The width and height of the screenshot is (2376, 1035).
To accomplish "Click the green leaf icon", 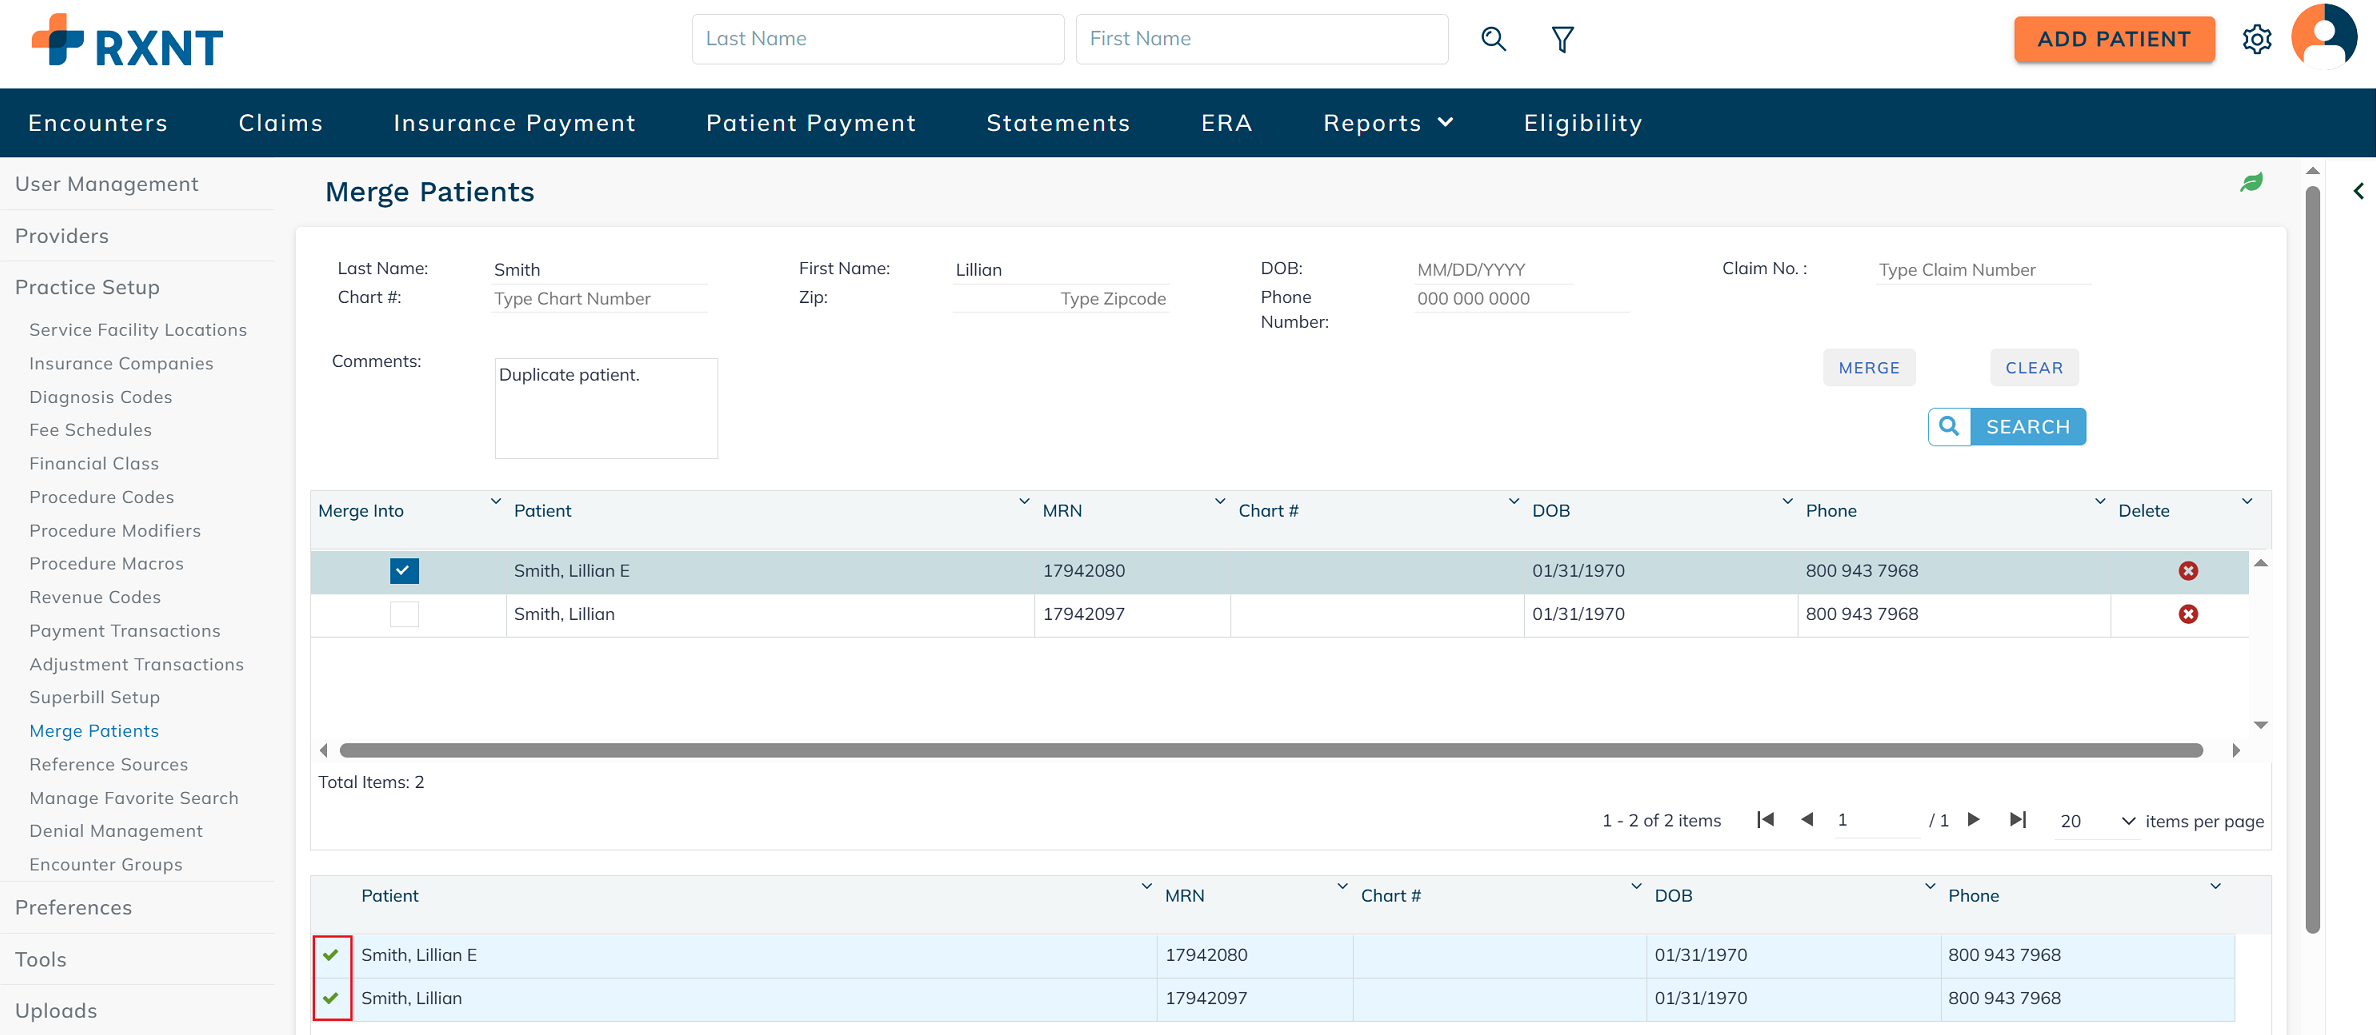I will (x=2251, y=183).
